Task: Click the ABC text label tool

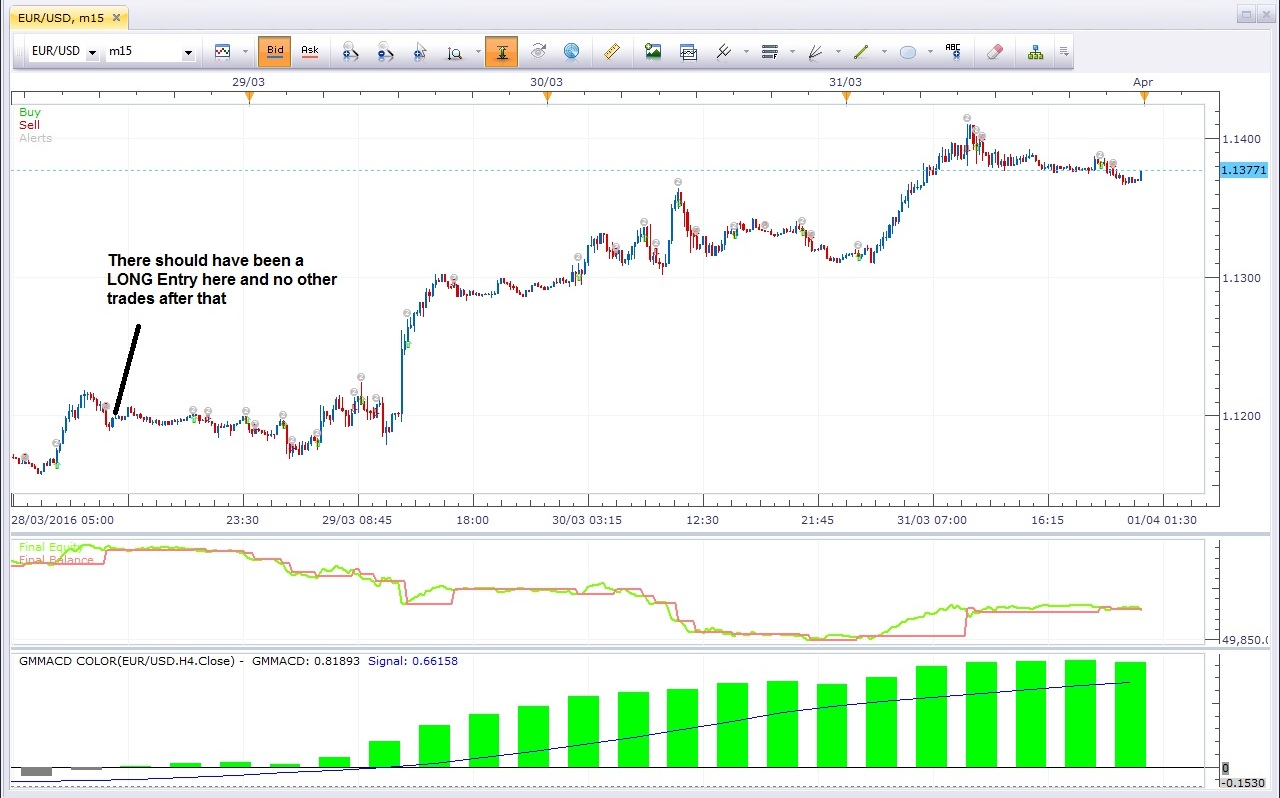Action: coord(953,52)
